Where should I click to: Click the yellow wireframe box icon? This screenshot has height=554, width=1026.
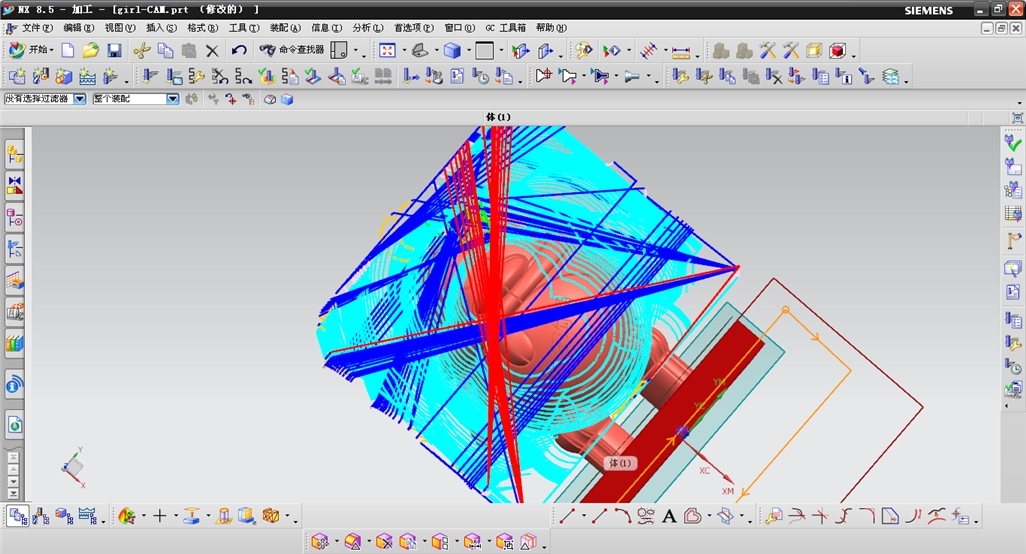click(x=814, y=50)
